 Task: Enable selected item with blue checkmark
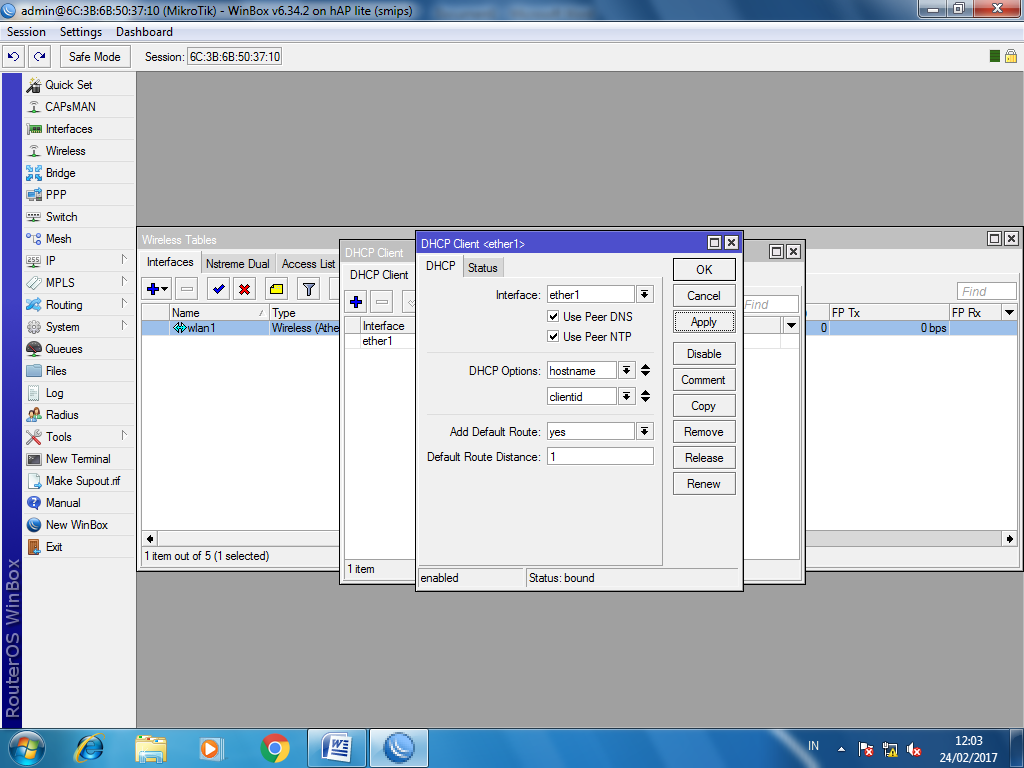click(218, 289)
